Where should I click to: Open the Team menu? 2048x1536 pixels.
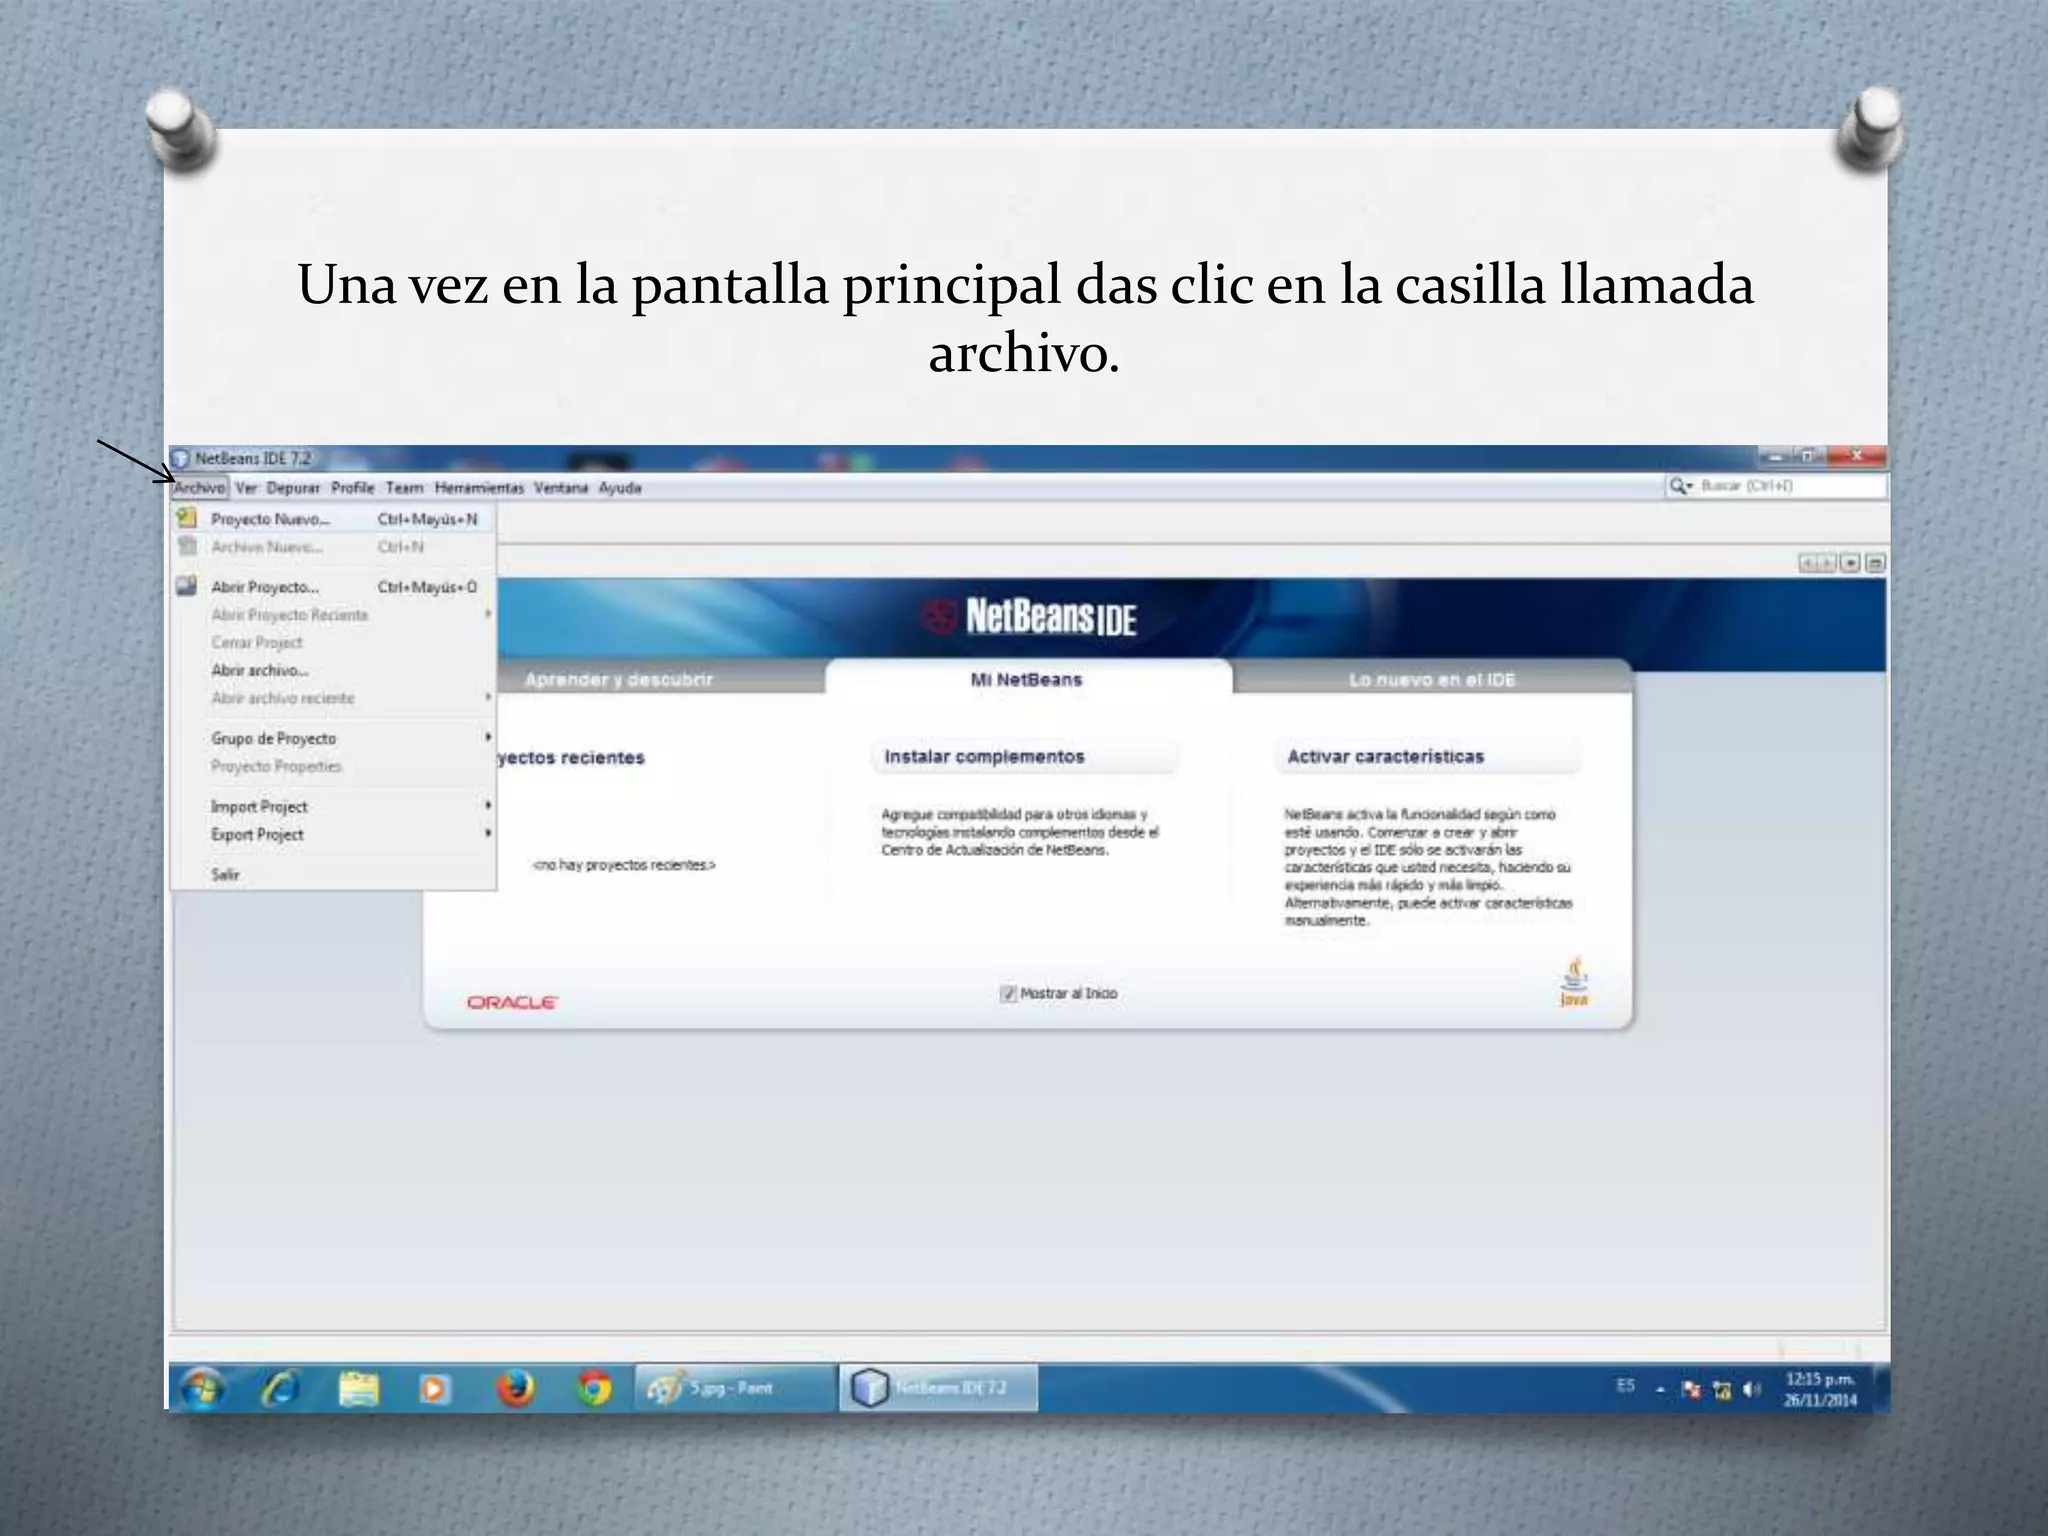pyautogui.click(x=405, y=488)
